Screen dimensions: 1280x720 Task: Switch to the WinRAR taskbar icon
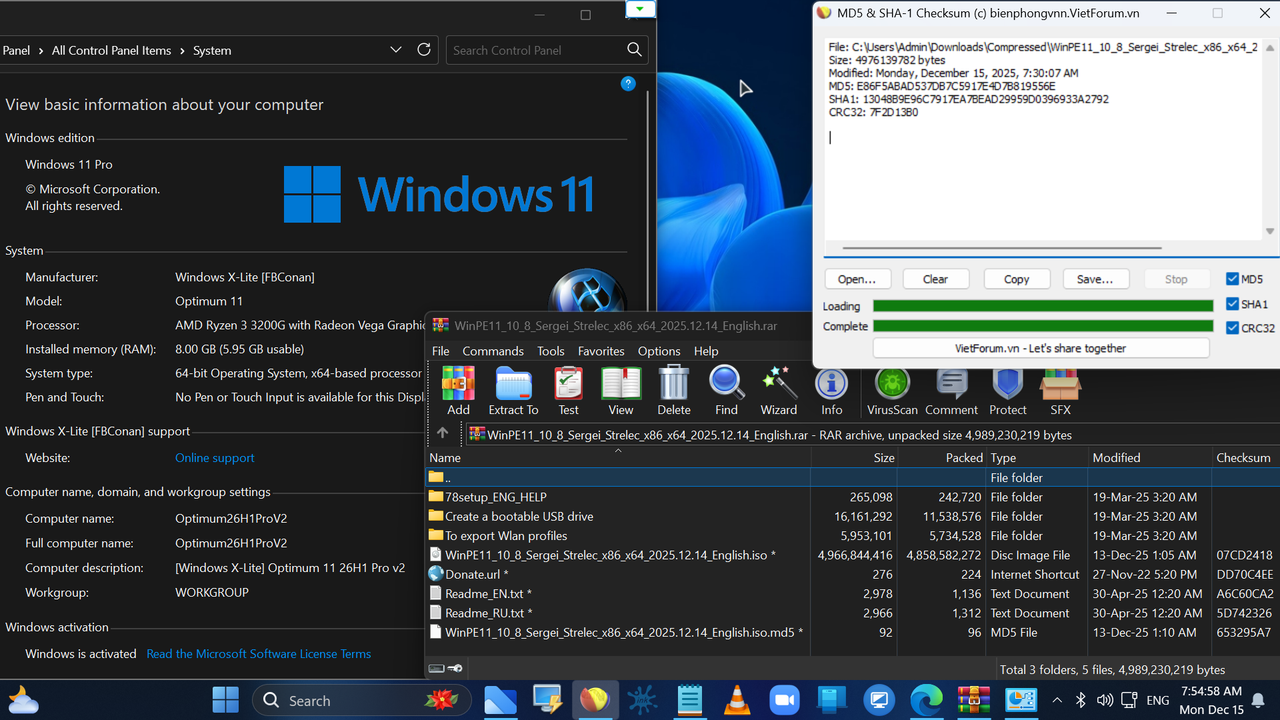click(x=973, y=700)
